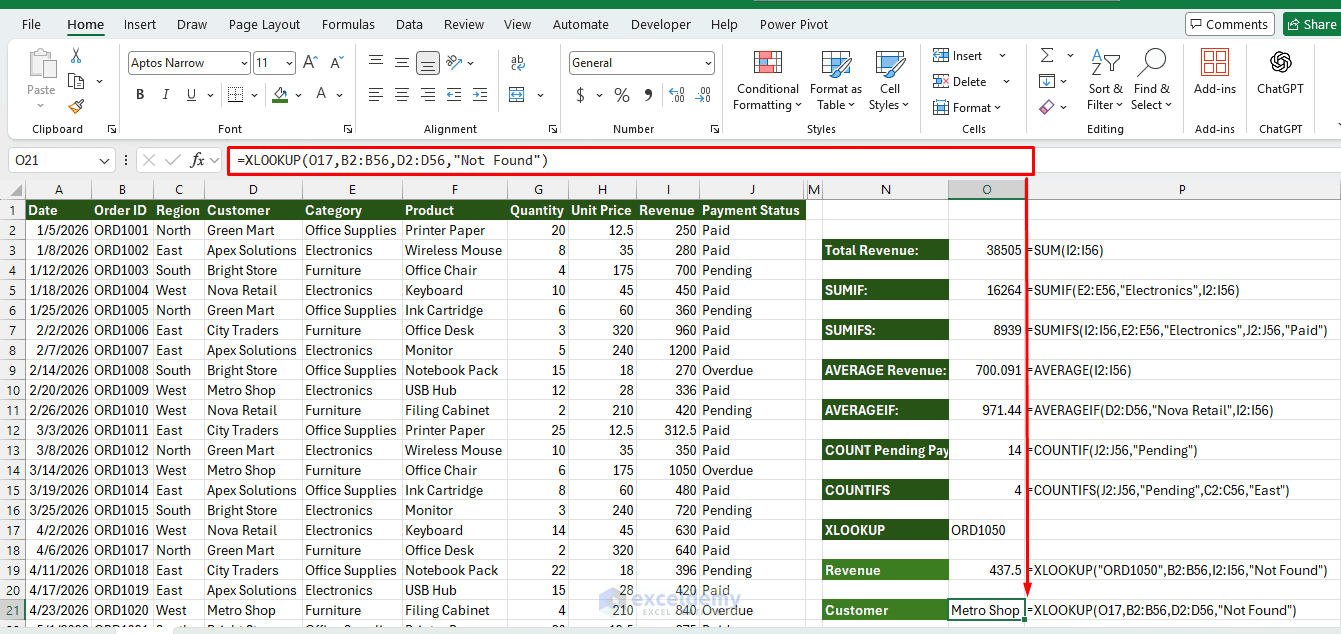The width and height of the screenshot is (1341, 634).
Task: Toggle Center horizontal alignment
Action: 401,95
